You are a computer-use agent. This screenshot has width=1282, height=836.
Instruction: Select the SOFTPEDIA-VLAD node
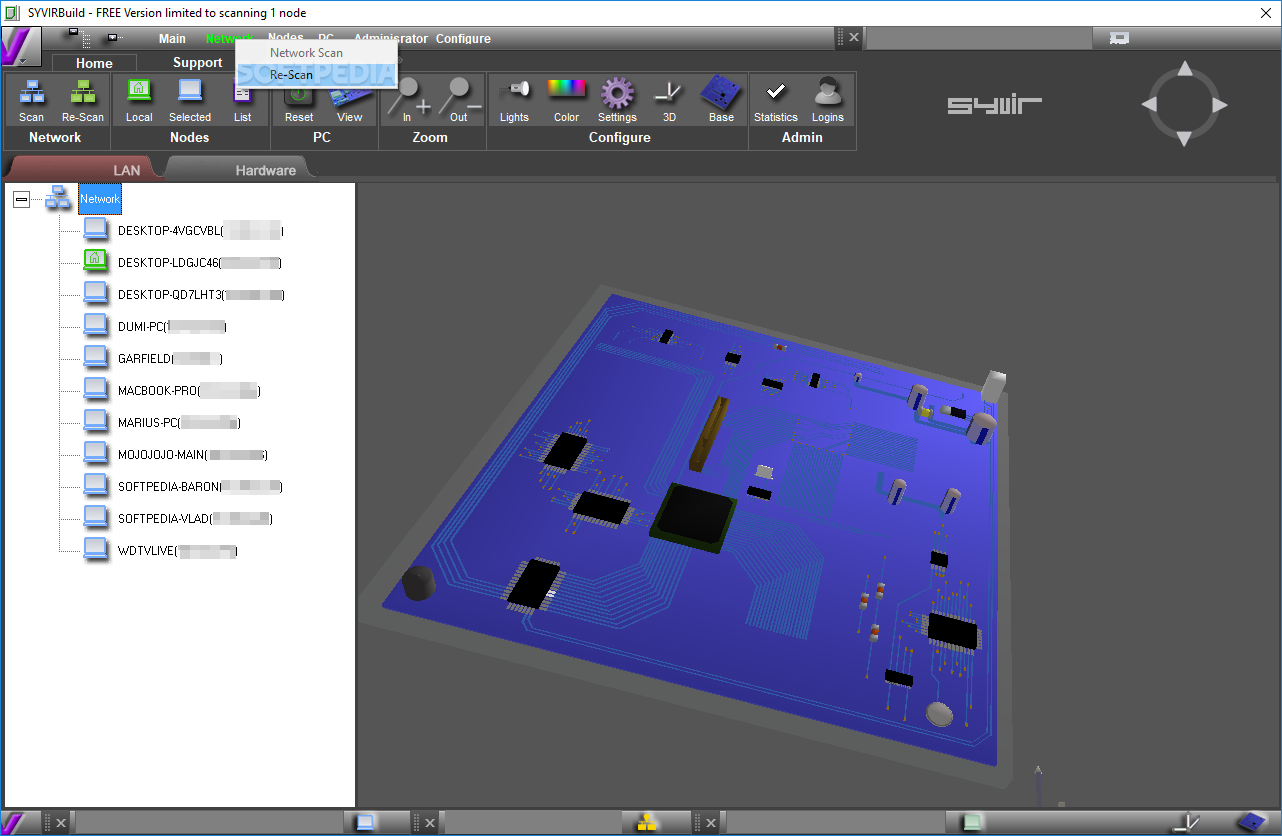(x=195, y=519)
